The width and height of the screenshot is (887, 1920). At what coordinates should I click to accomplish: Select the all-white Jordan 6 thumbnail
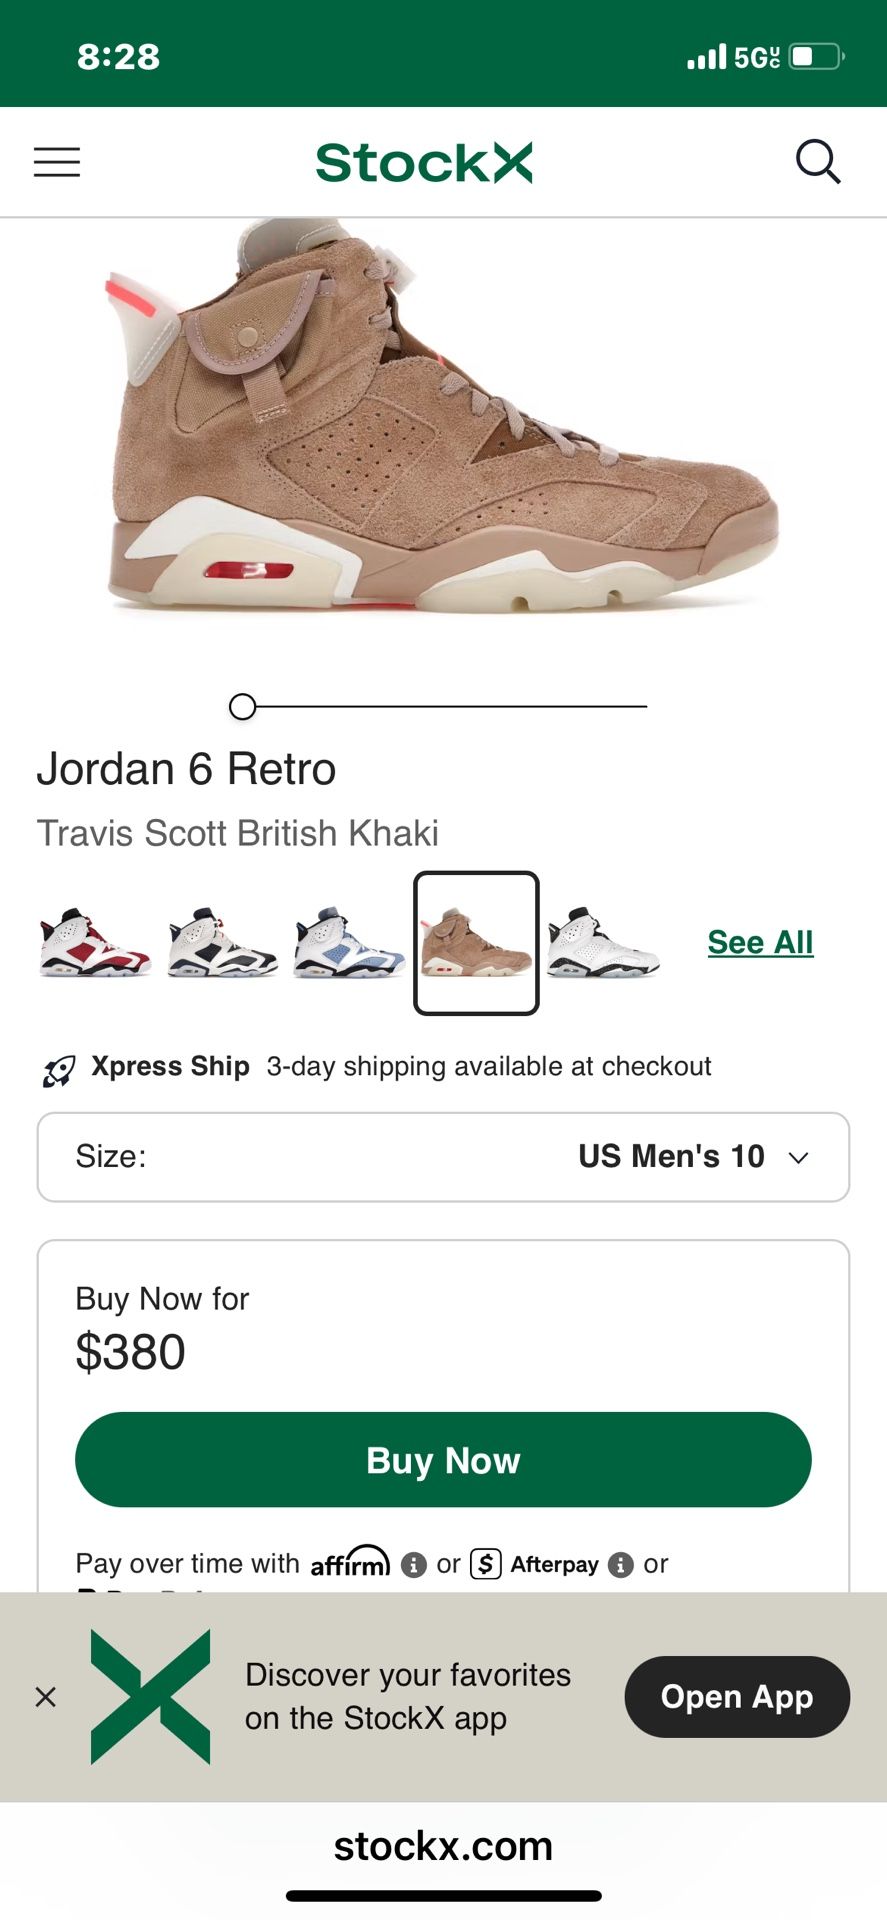click(x=603, y=943)
